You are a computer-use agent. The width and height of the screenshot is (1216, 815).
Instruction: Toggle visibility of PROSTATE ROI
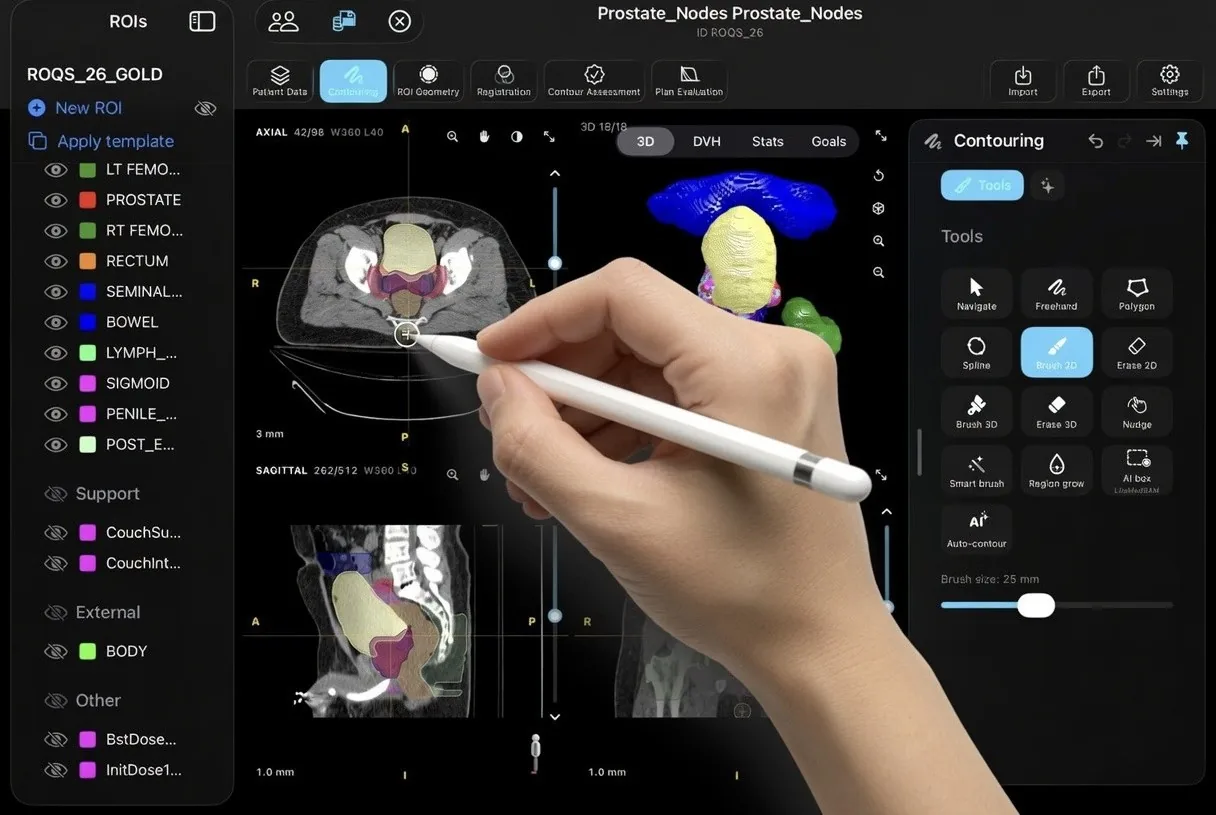coord(56,200)
